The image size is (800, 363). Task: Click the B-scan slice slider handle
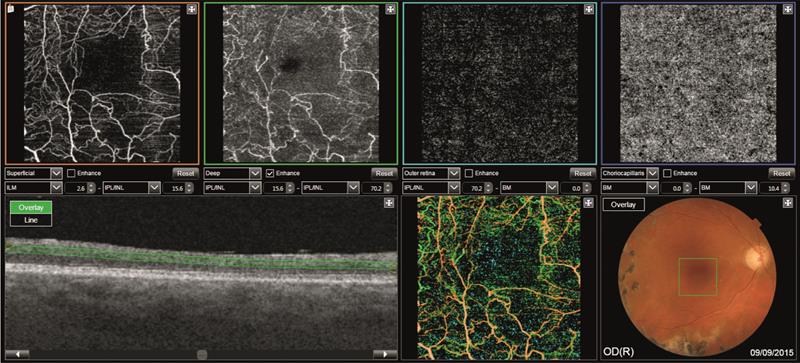(x=202, y=354)
